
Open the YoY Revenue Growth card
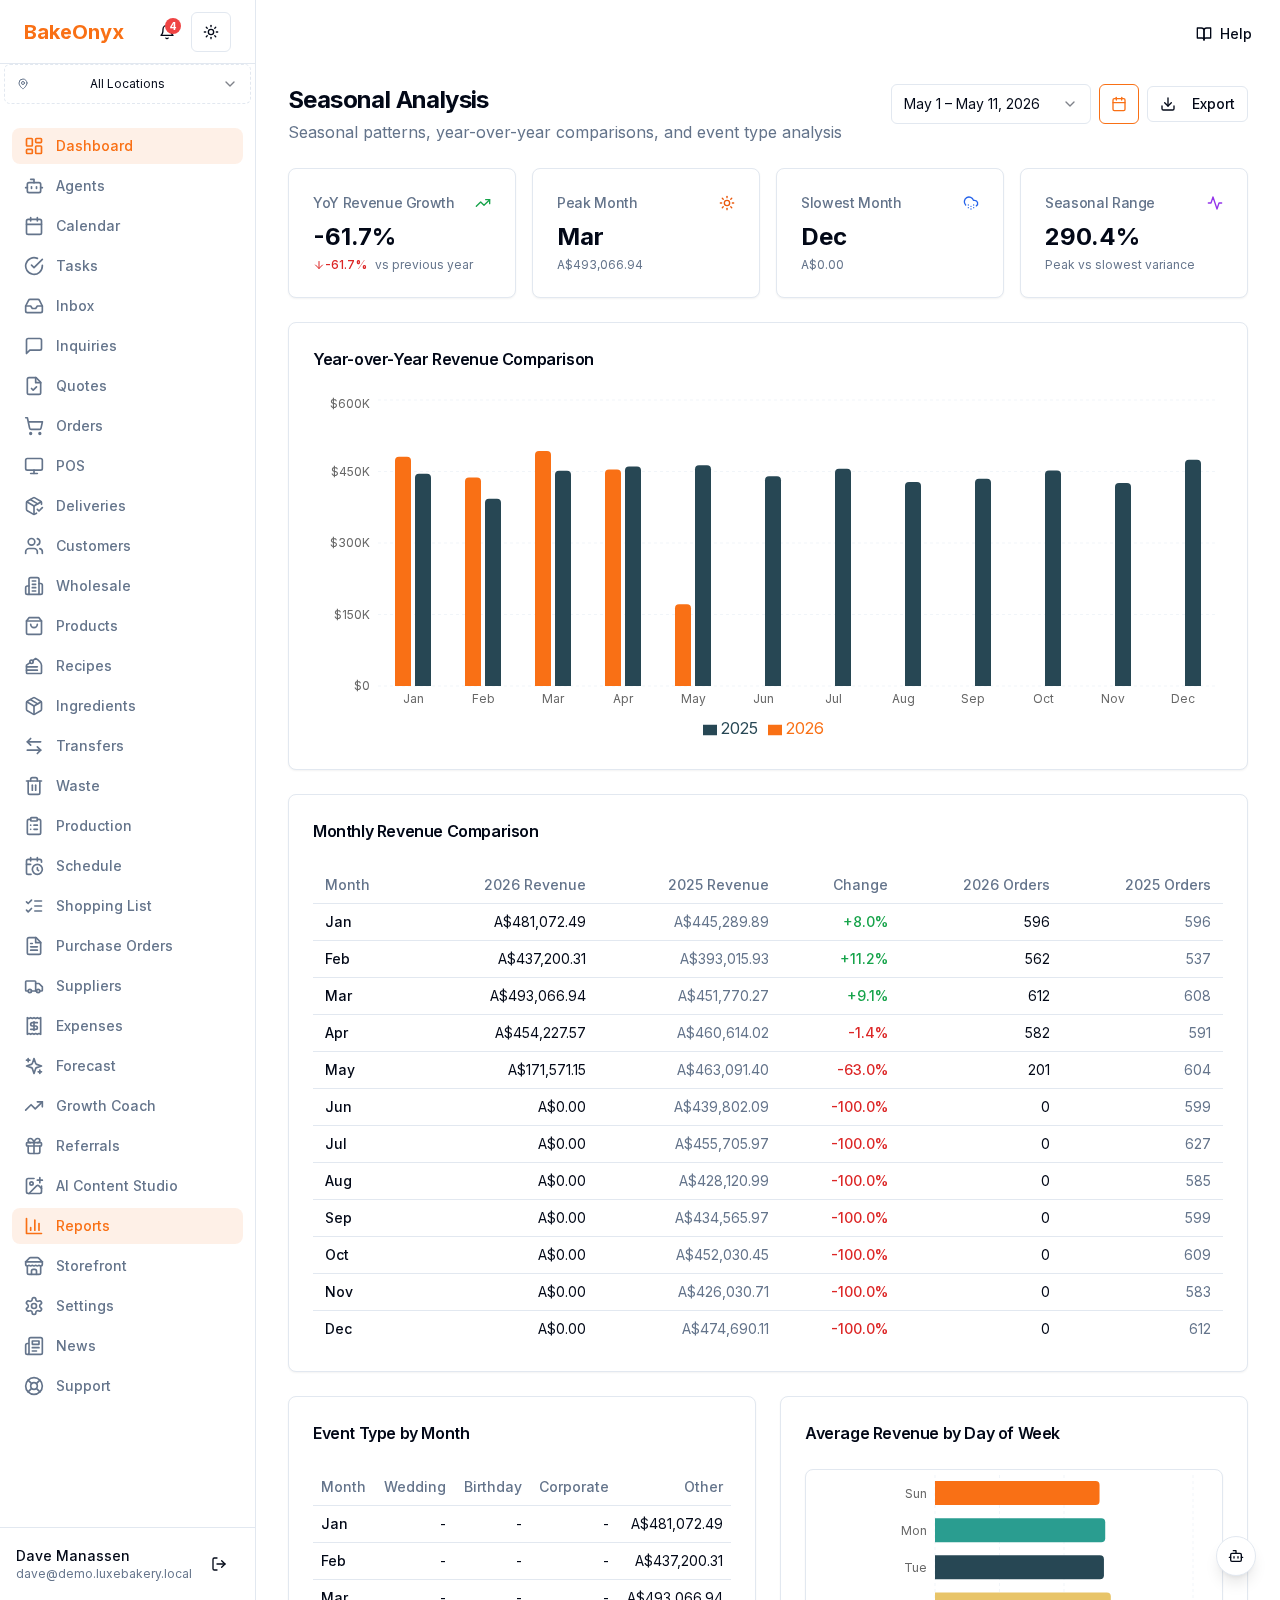point(402,233)
